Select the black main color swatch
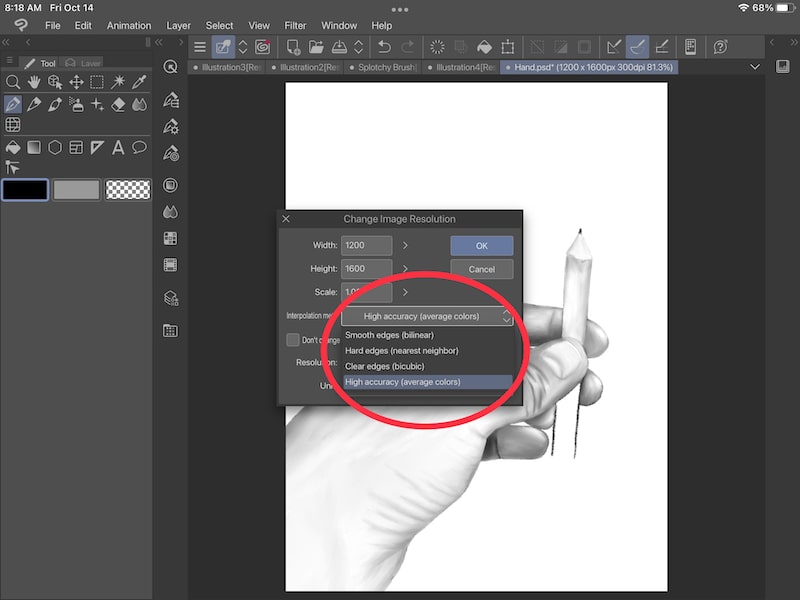800x600 pixels. click(25, 189)
